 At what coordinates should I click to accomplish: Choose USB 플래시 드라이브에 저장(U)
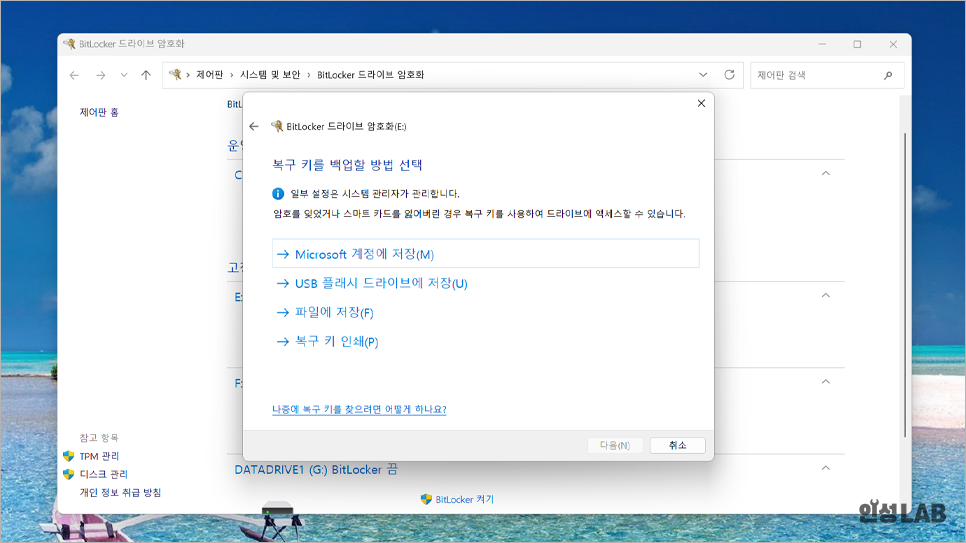[x=372, y=284]
